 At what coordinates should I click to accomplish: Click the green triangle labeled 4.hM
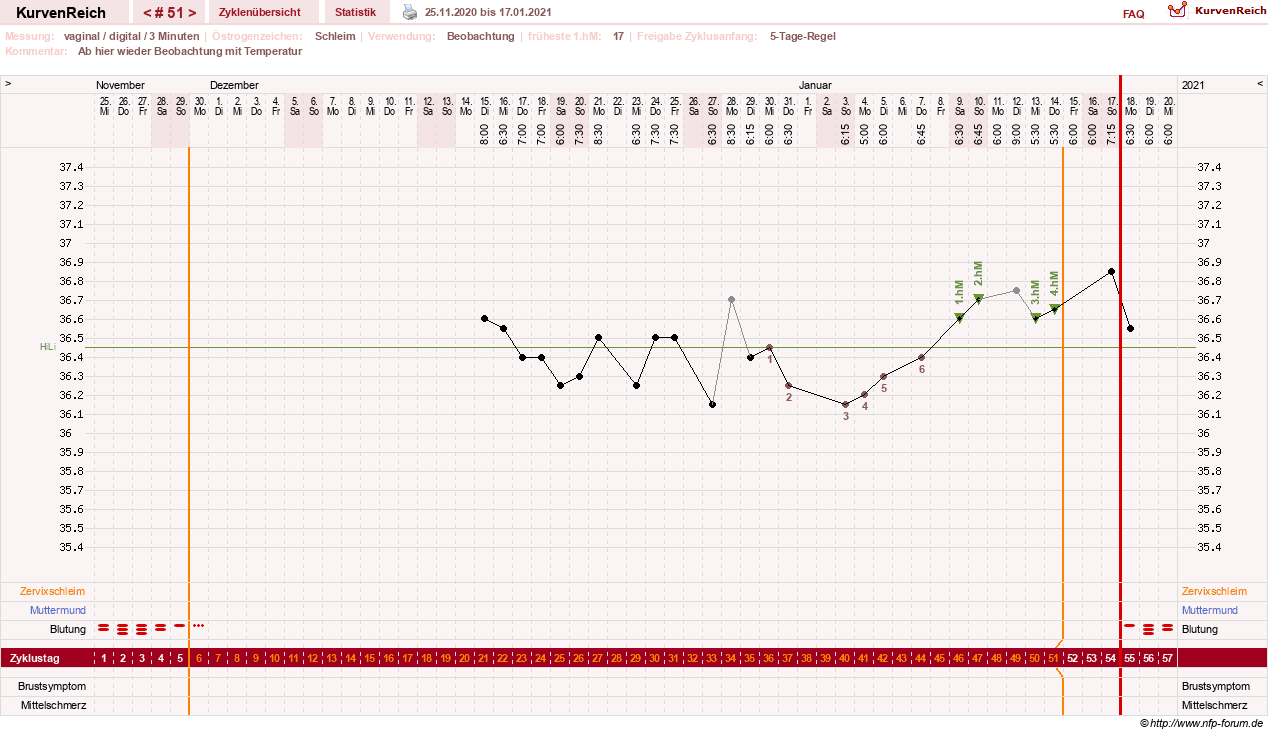[x=1055, y=308]
